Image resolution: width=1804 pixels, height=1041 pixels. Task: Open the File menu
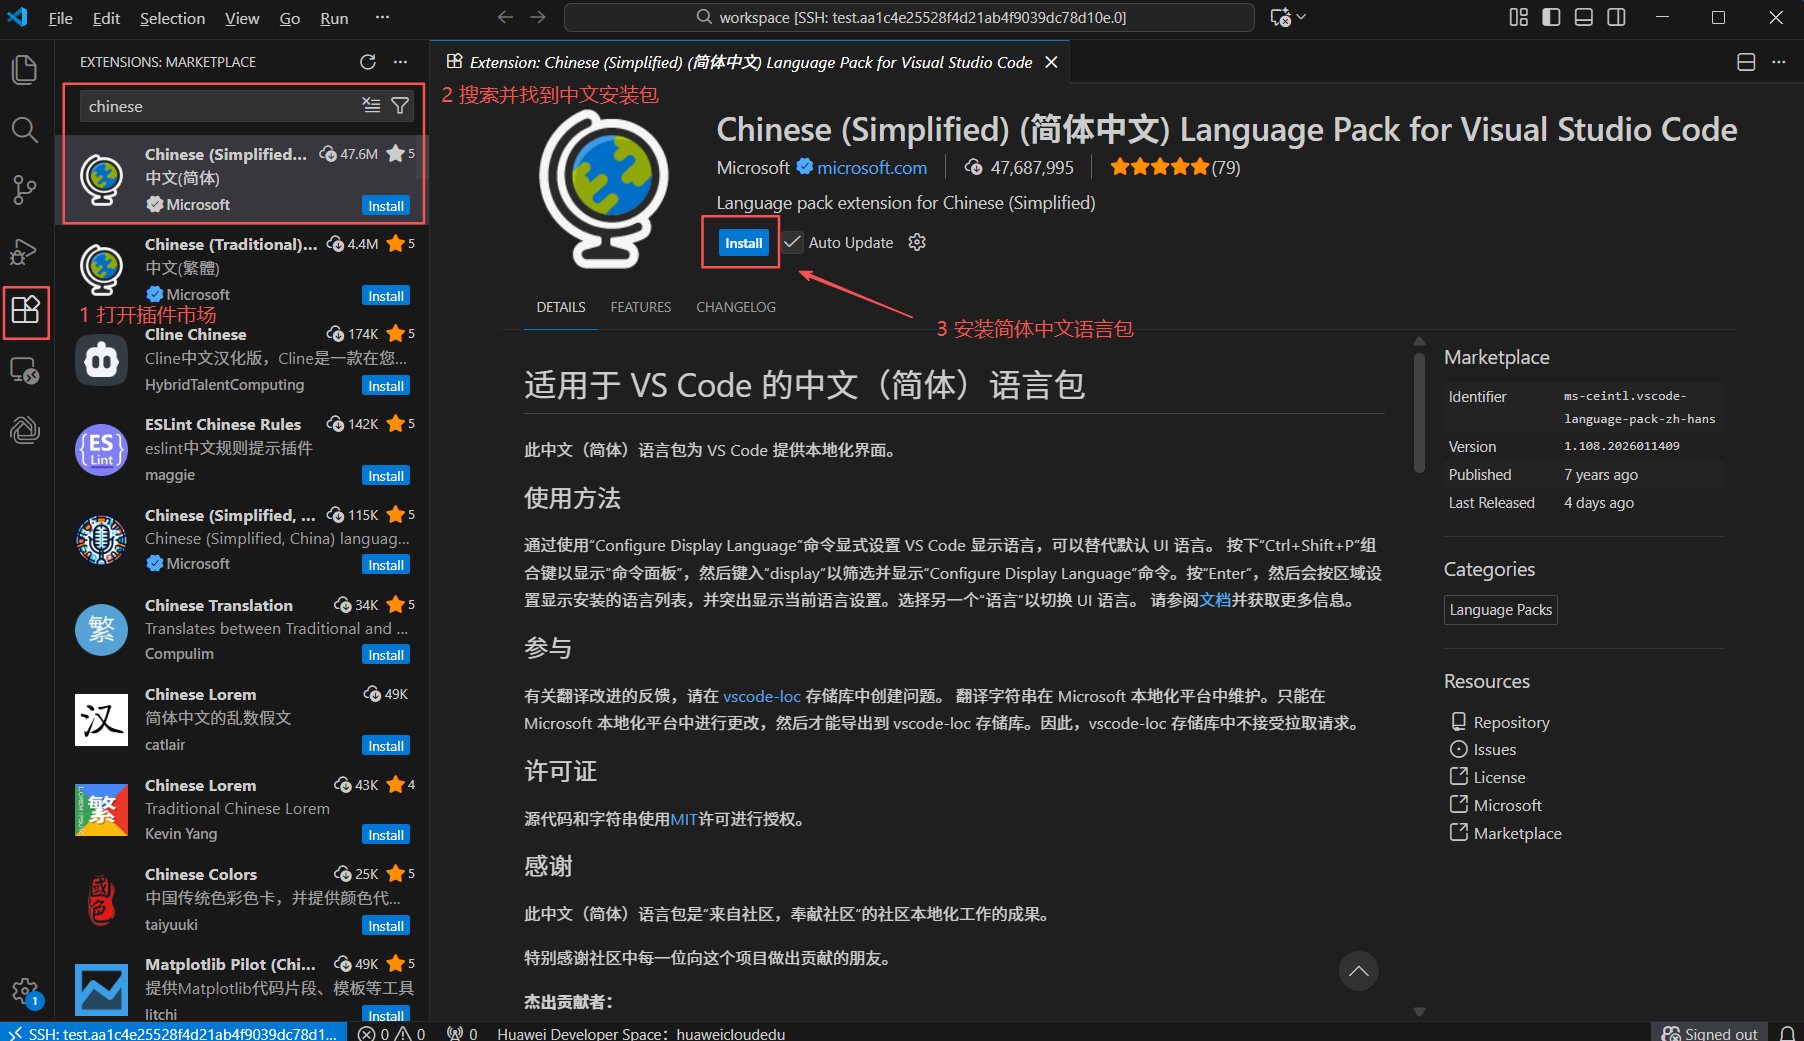click(61, 18)
